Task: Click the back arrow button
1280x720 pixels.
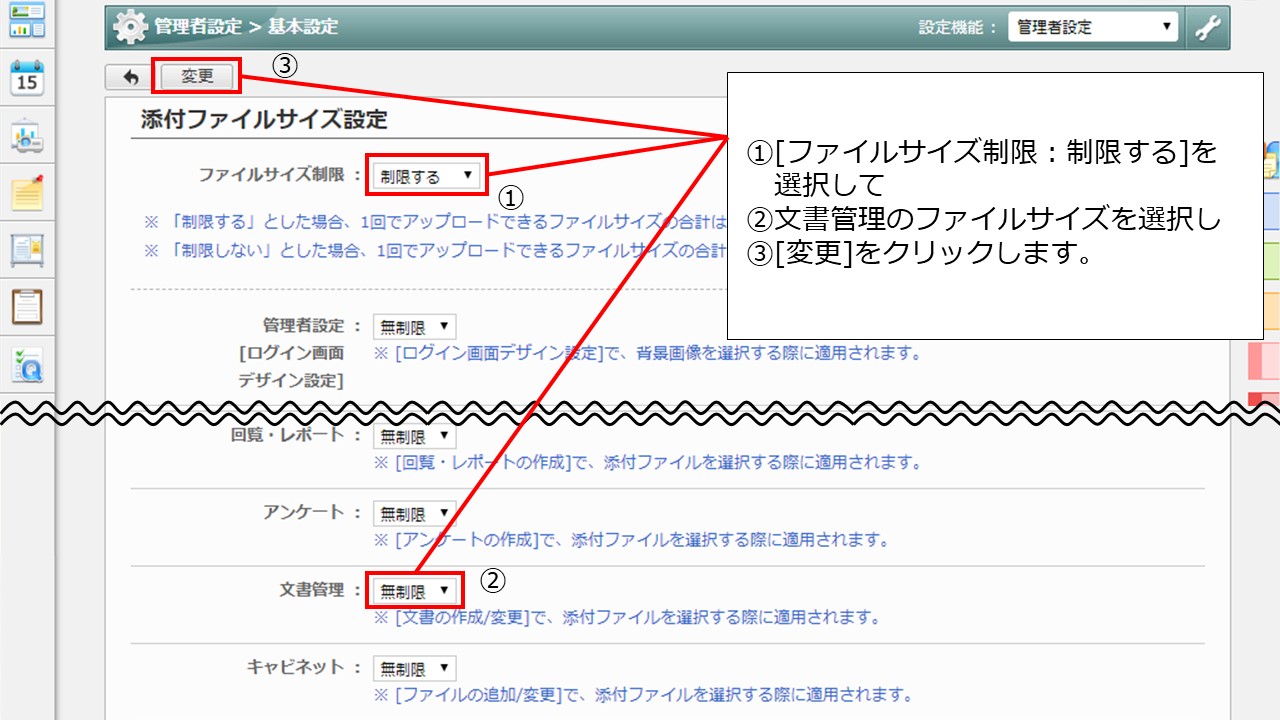Action: coord(130,77)
